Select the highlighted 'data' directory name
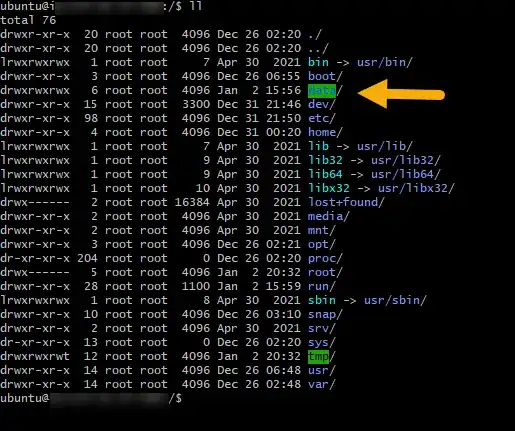Image resolution: width=515 pixels, height=431 pixels. pos(322,91)
